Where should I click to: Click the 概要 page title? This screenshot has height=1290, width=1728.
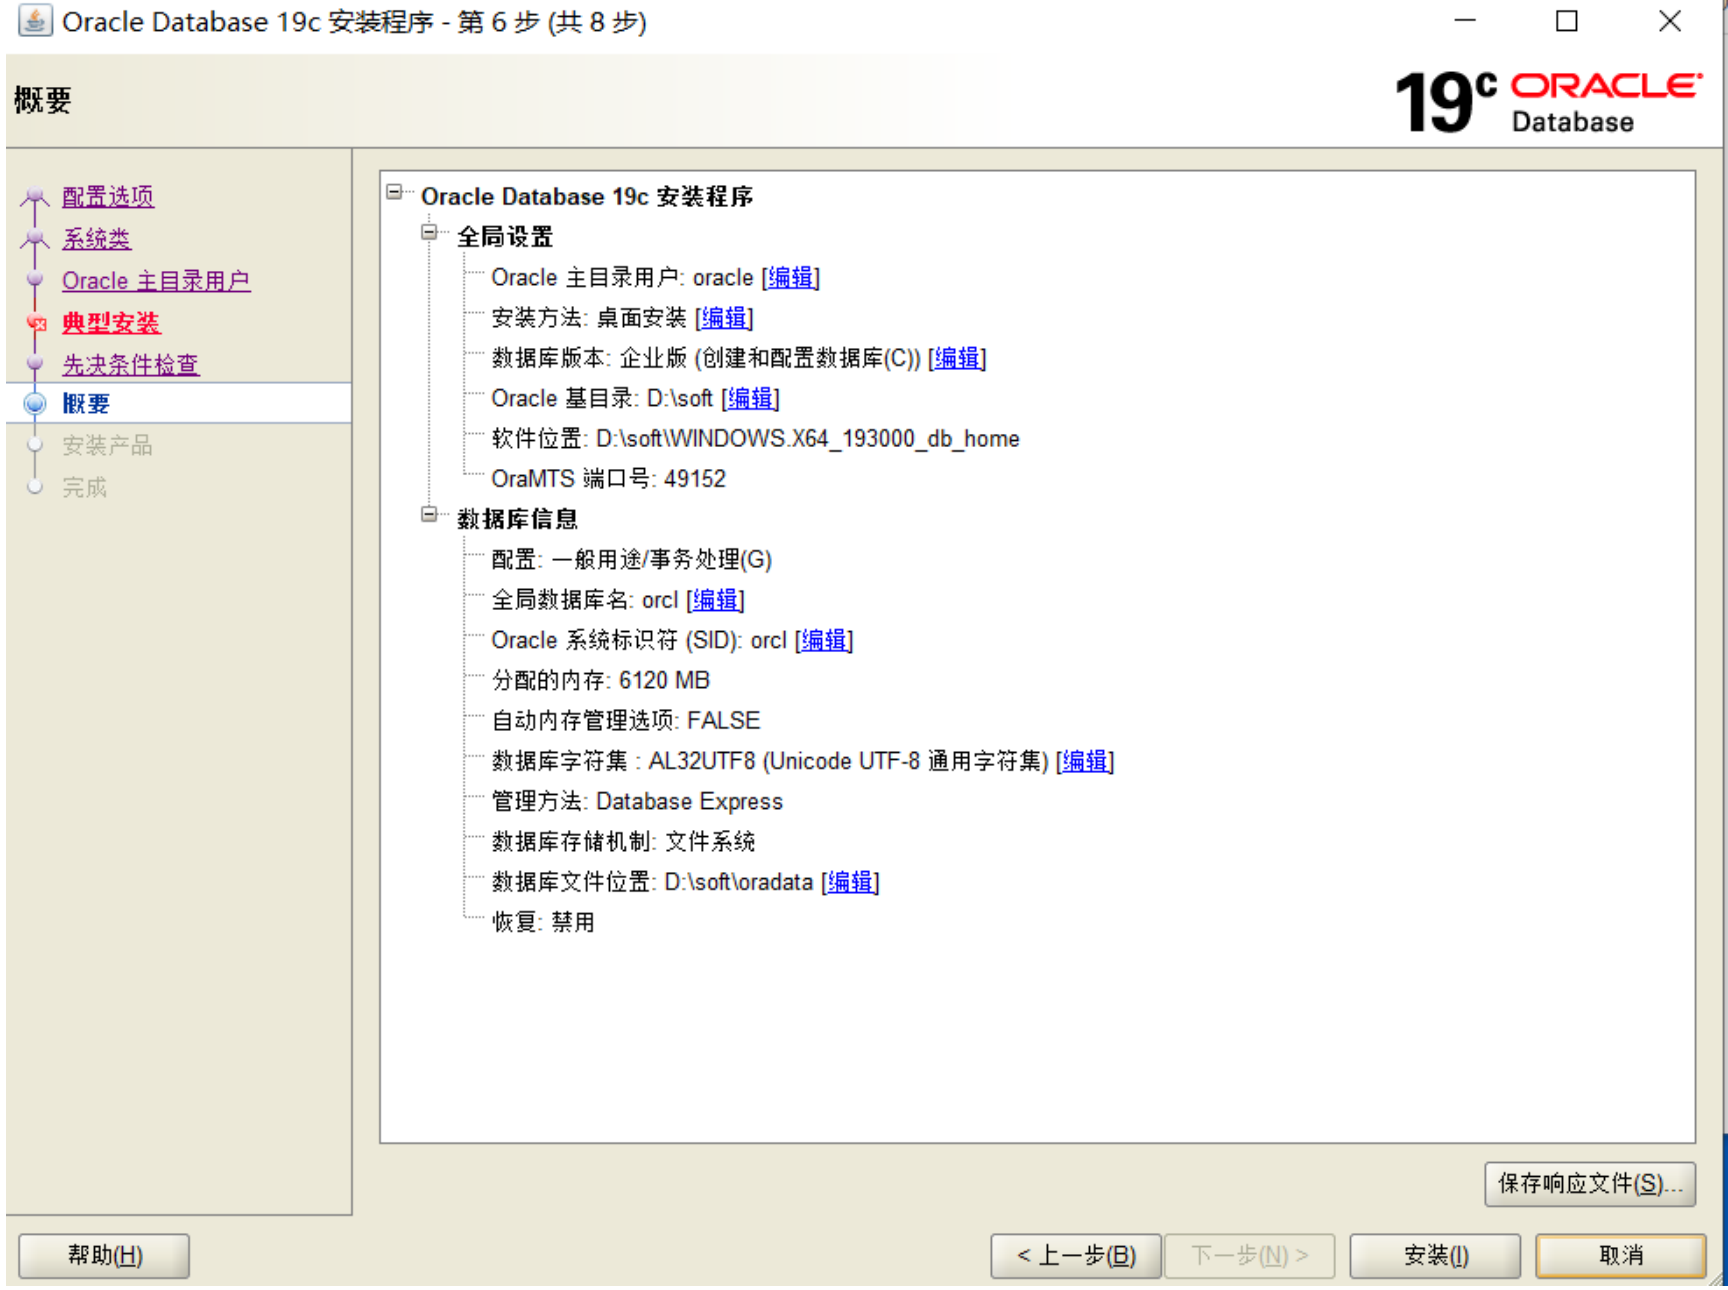(42, 100)
